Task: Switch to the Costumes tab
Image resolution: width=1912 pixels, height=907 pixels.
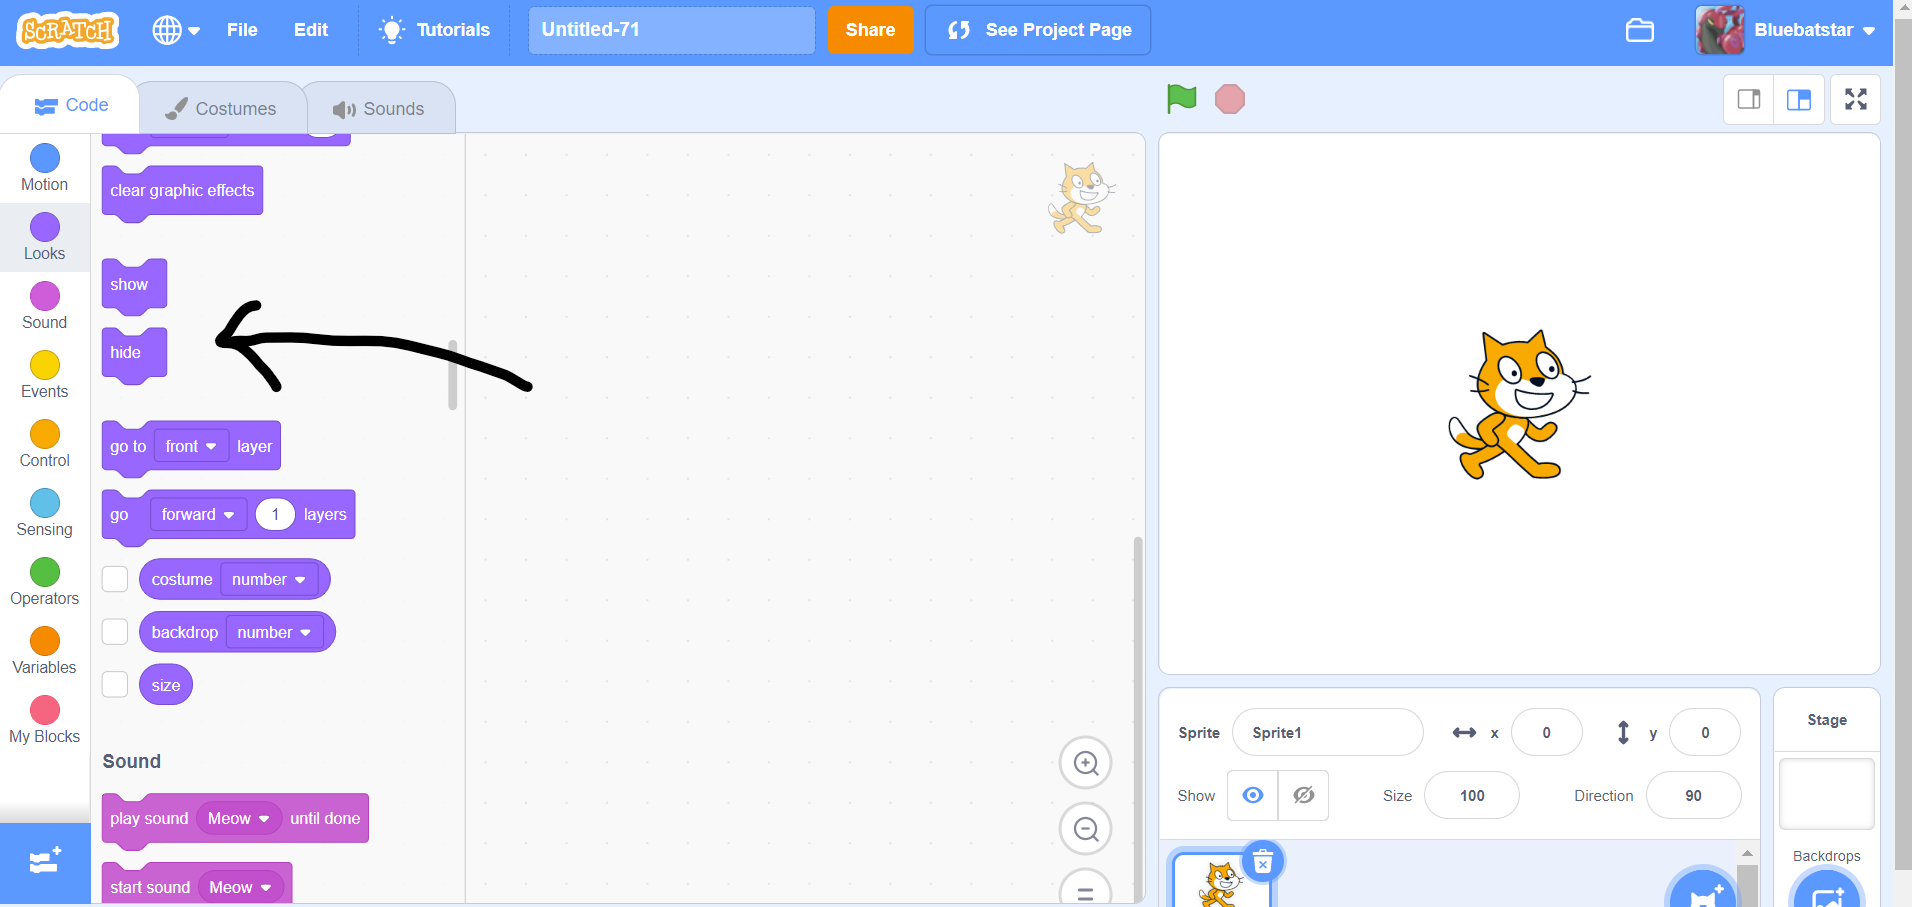Action: (x=221, y=107)
